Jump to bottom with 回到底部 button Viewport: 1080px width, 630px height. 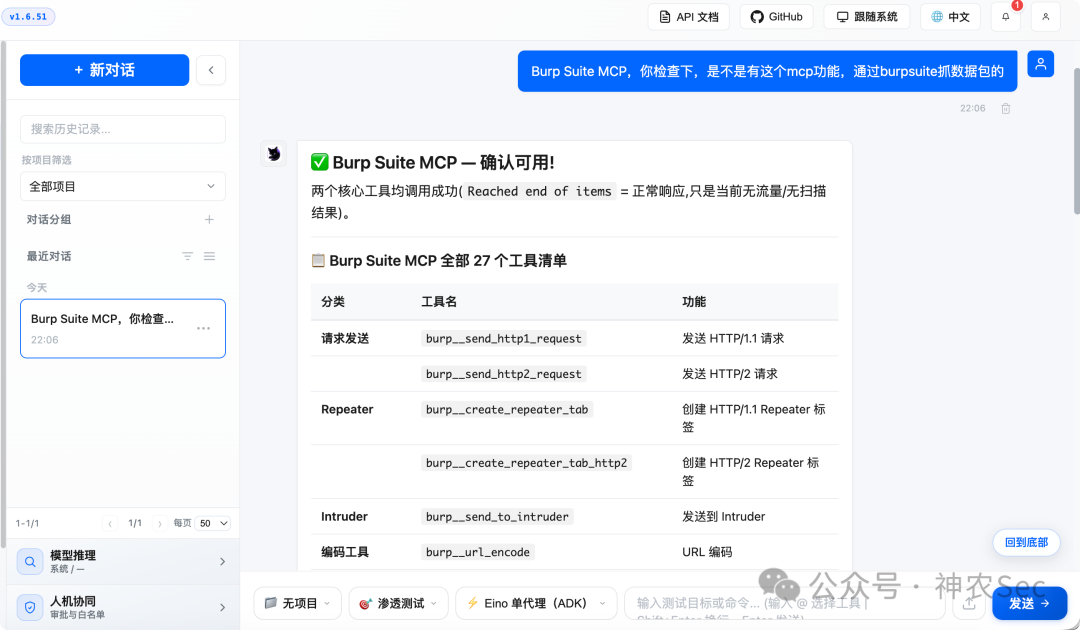tap(1026, 543)
